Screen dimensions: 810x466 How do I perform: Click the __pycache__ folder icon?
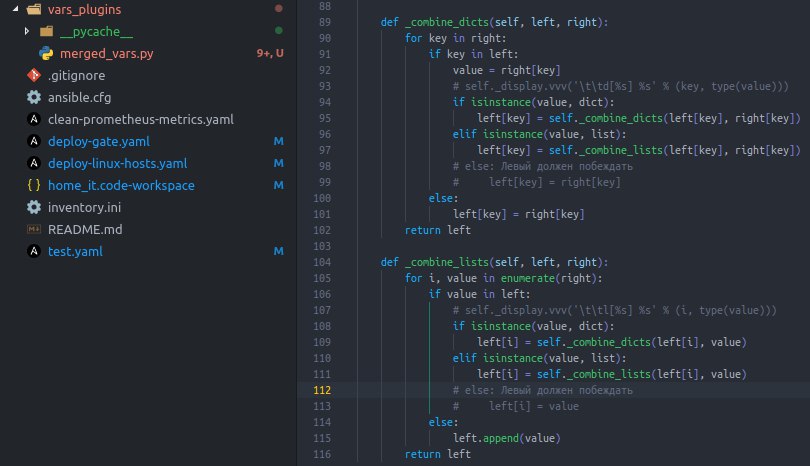(46, 31)
